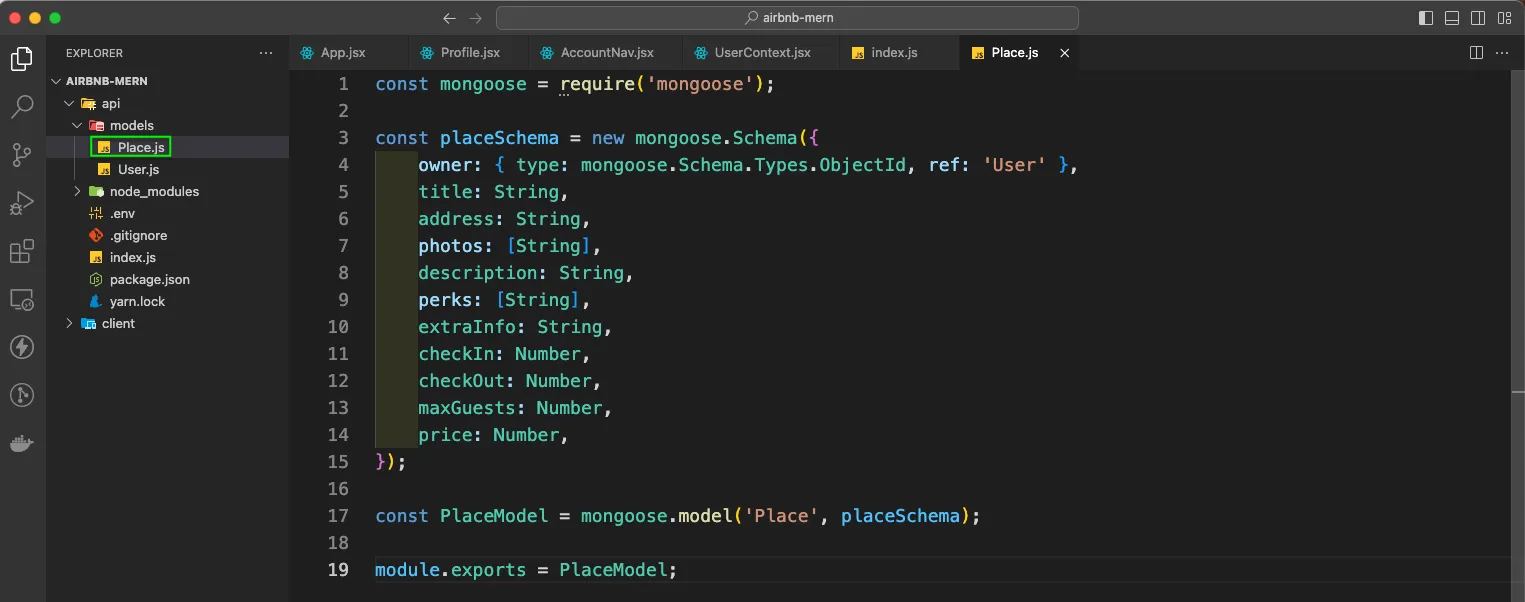This screenshot has height=602, width=1525.
Task: Click the airbnb-mern command center search box
Action: click(x=787, y=18)
